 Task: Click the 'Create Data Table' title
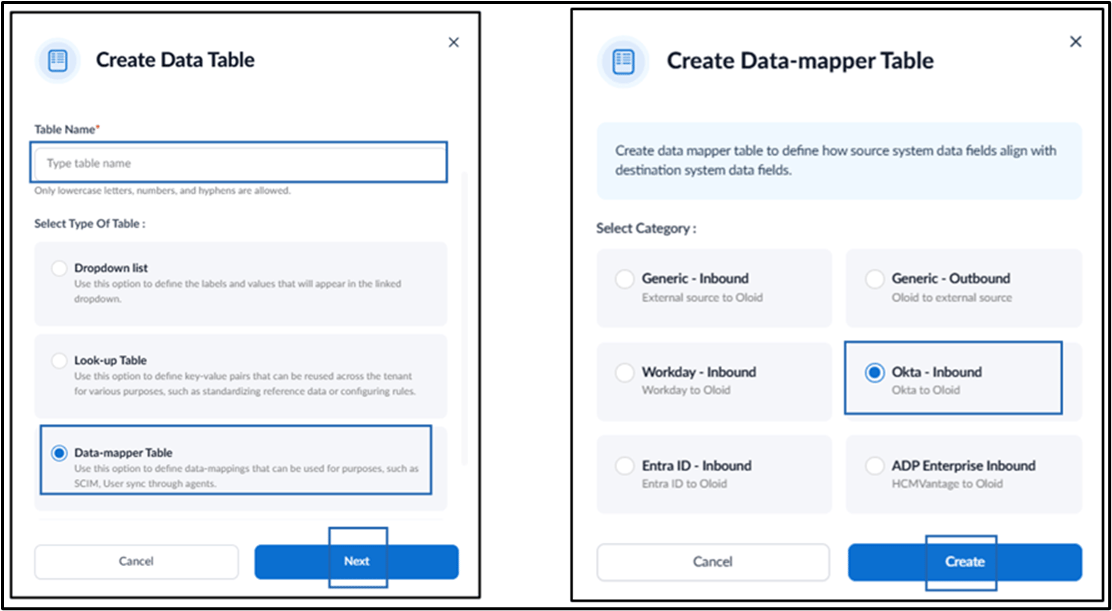(x=175, y=60)
